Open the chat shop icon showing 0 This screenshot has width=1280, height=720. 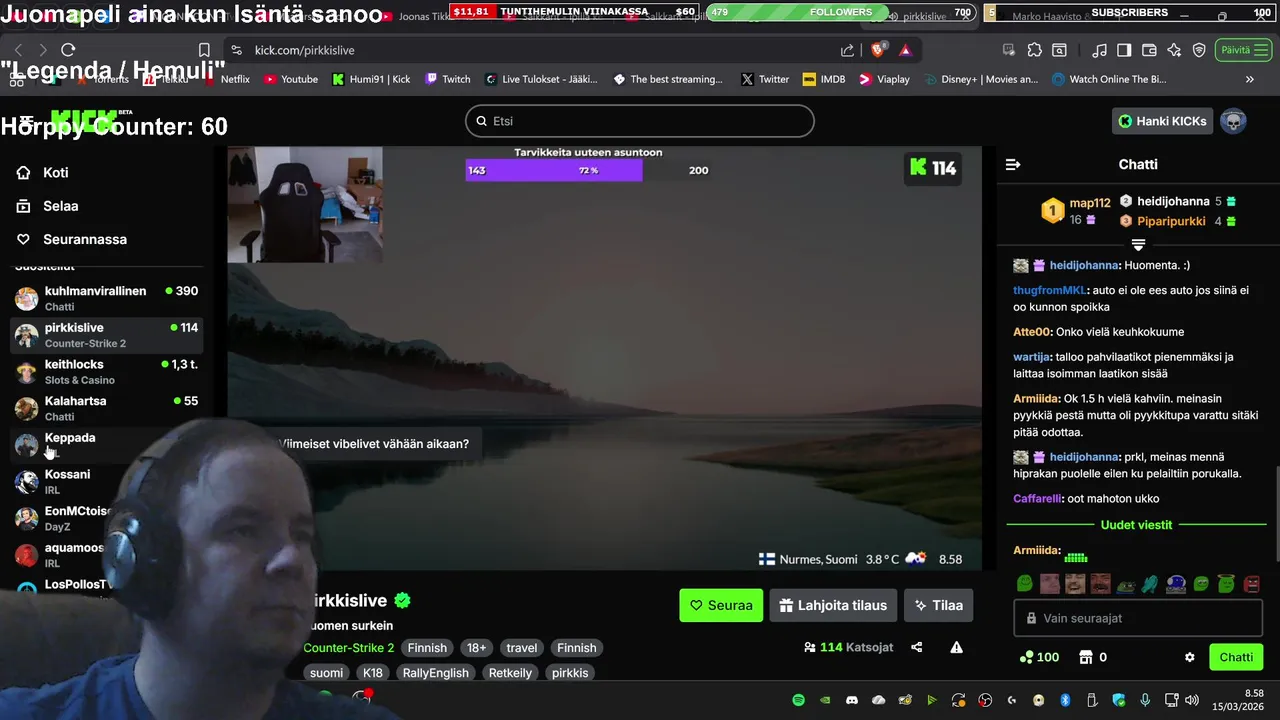(x=1092, y=657)
